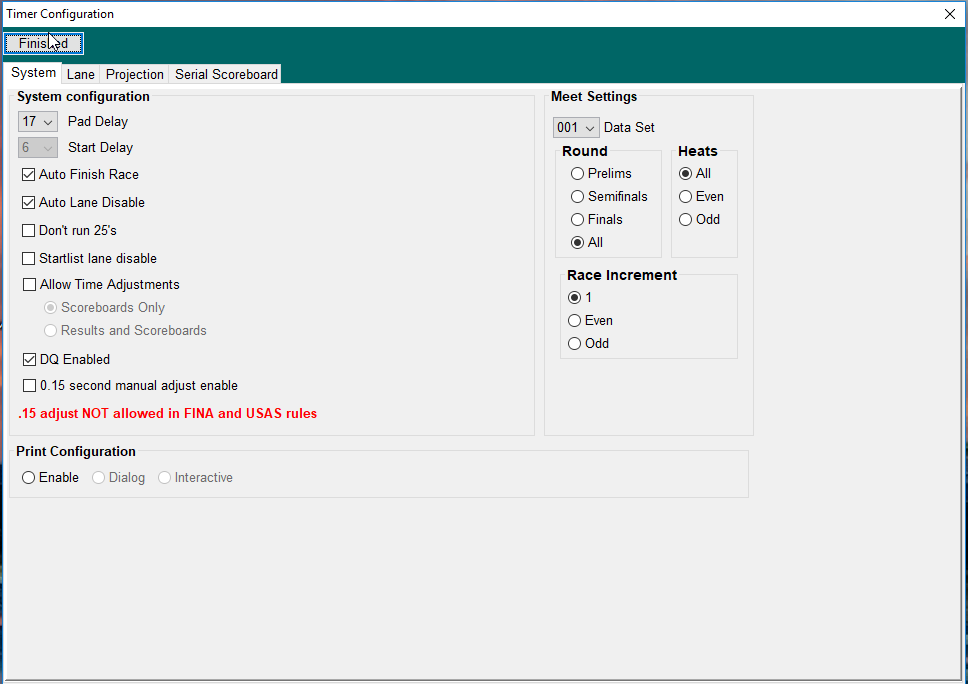Image resolution: width=968 pixels, height=684 pixels.
Task: Enable 0.15 second manual adjust
Action: pos(29,386)
